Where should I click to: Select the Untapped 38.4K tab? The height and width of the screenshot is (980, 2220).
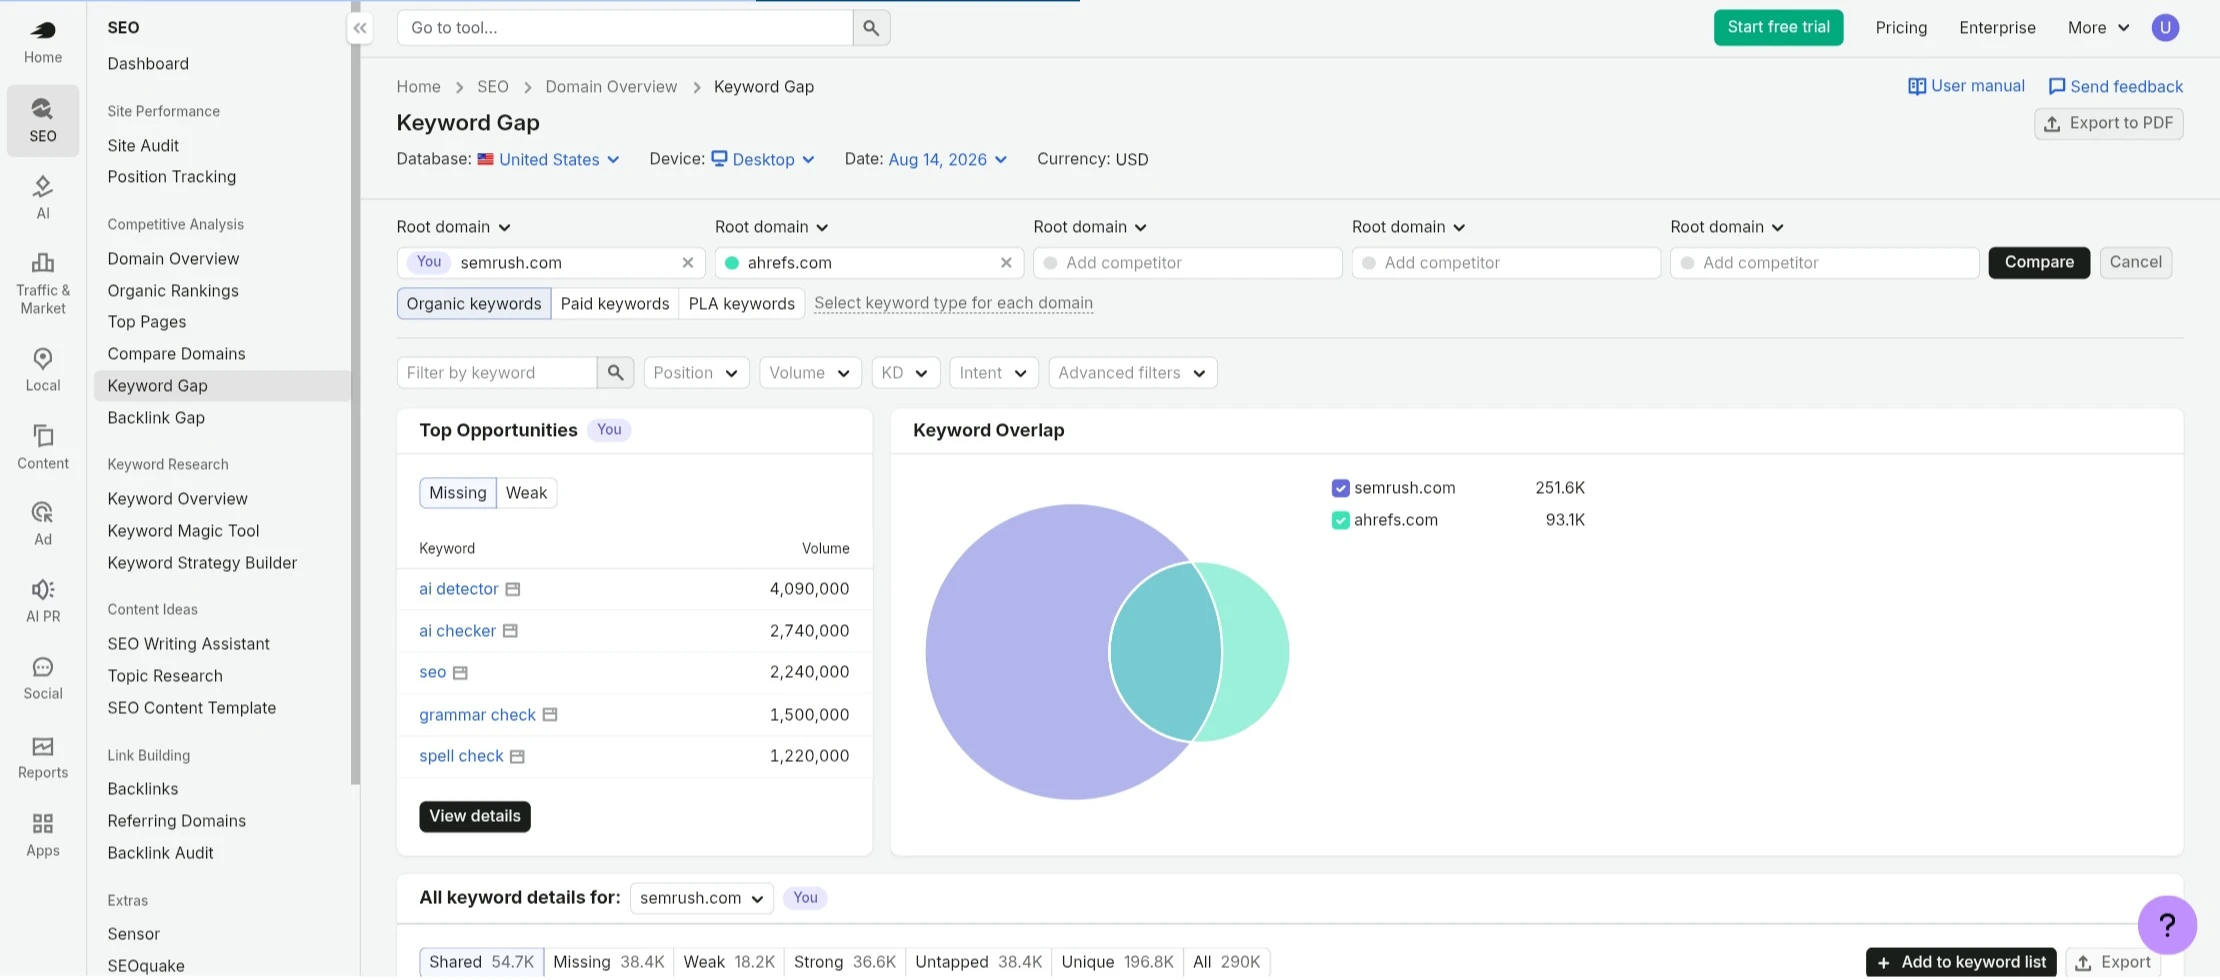[979, 962]
